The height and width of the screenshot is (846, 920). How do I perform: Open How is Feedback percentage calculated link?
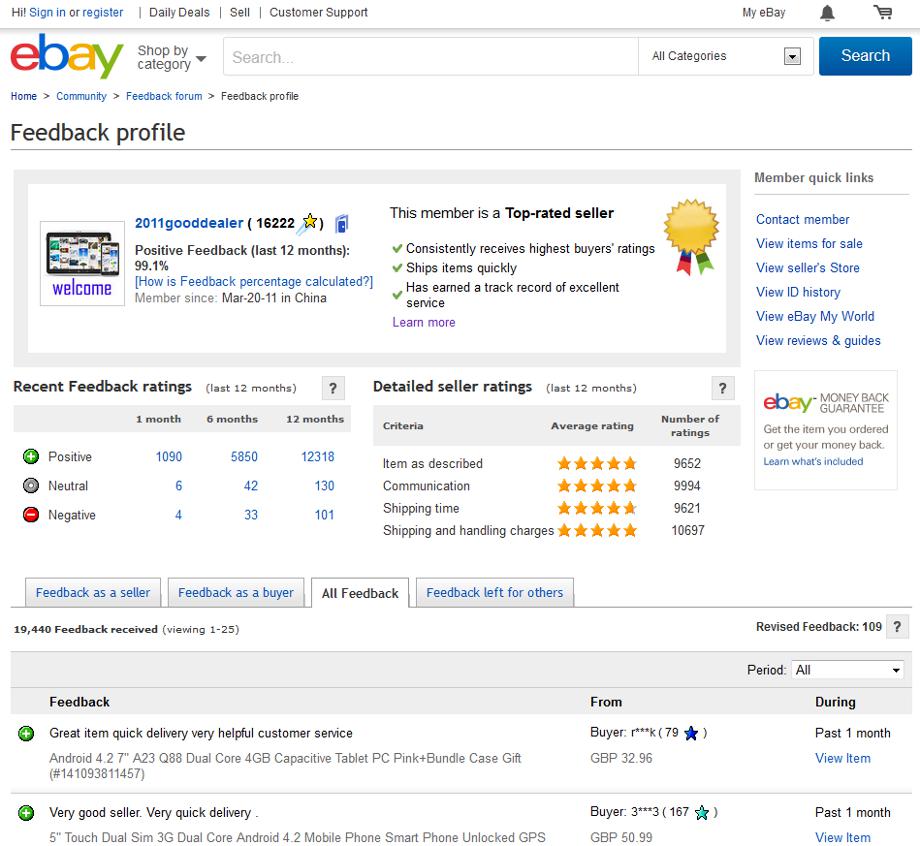(253, 282)
